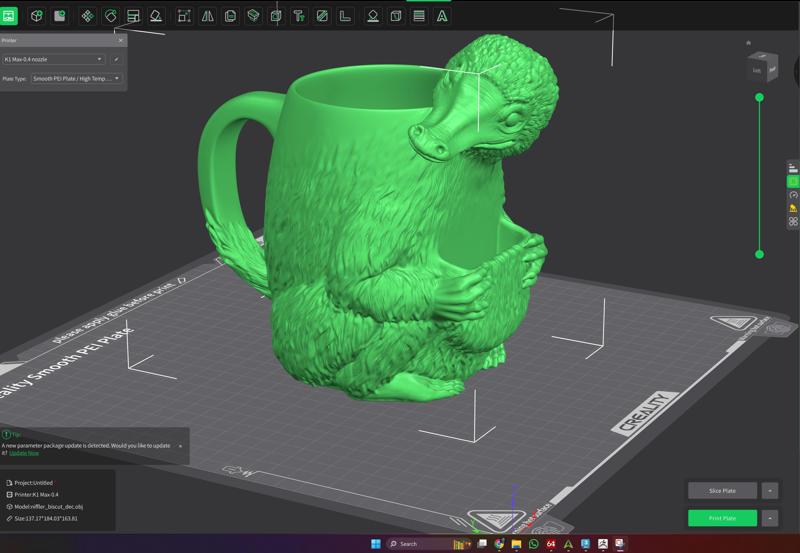Click the paint support icon in toolbar
This screenshot has width=800, height=553.
(x=298, y=16)
